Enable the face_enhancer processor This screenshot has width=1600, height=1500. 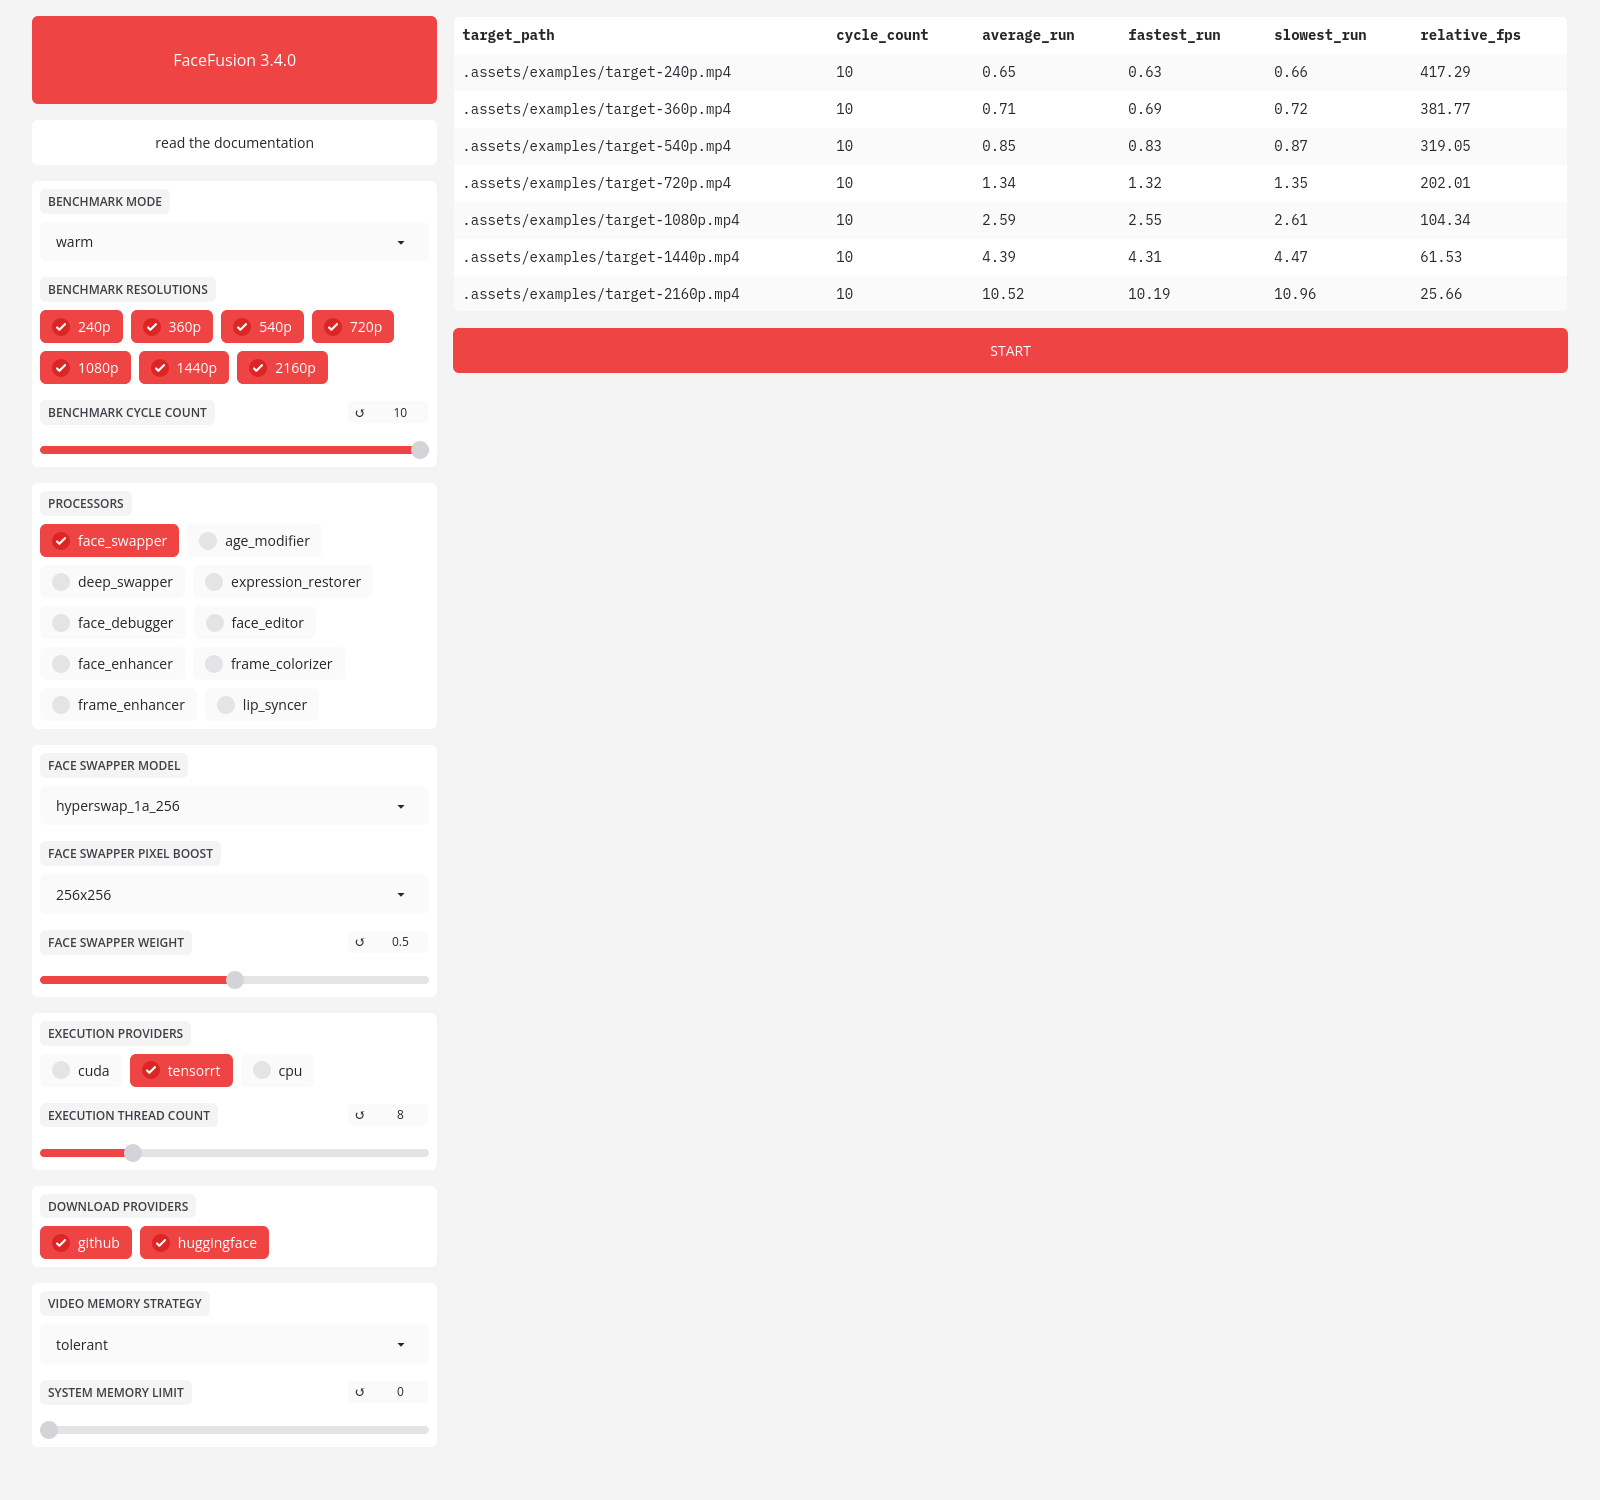coord(113,664)
